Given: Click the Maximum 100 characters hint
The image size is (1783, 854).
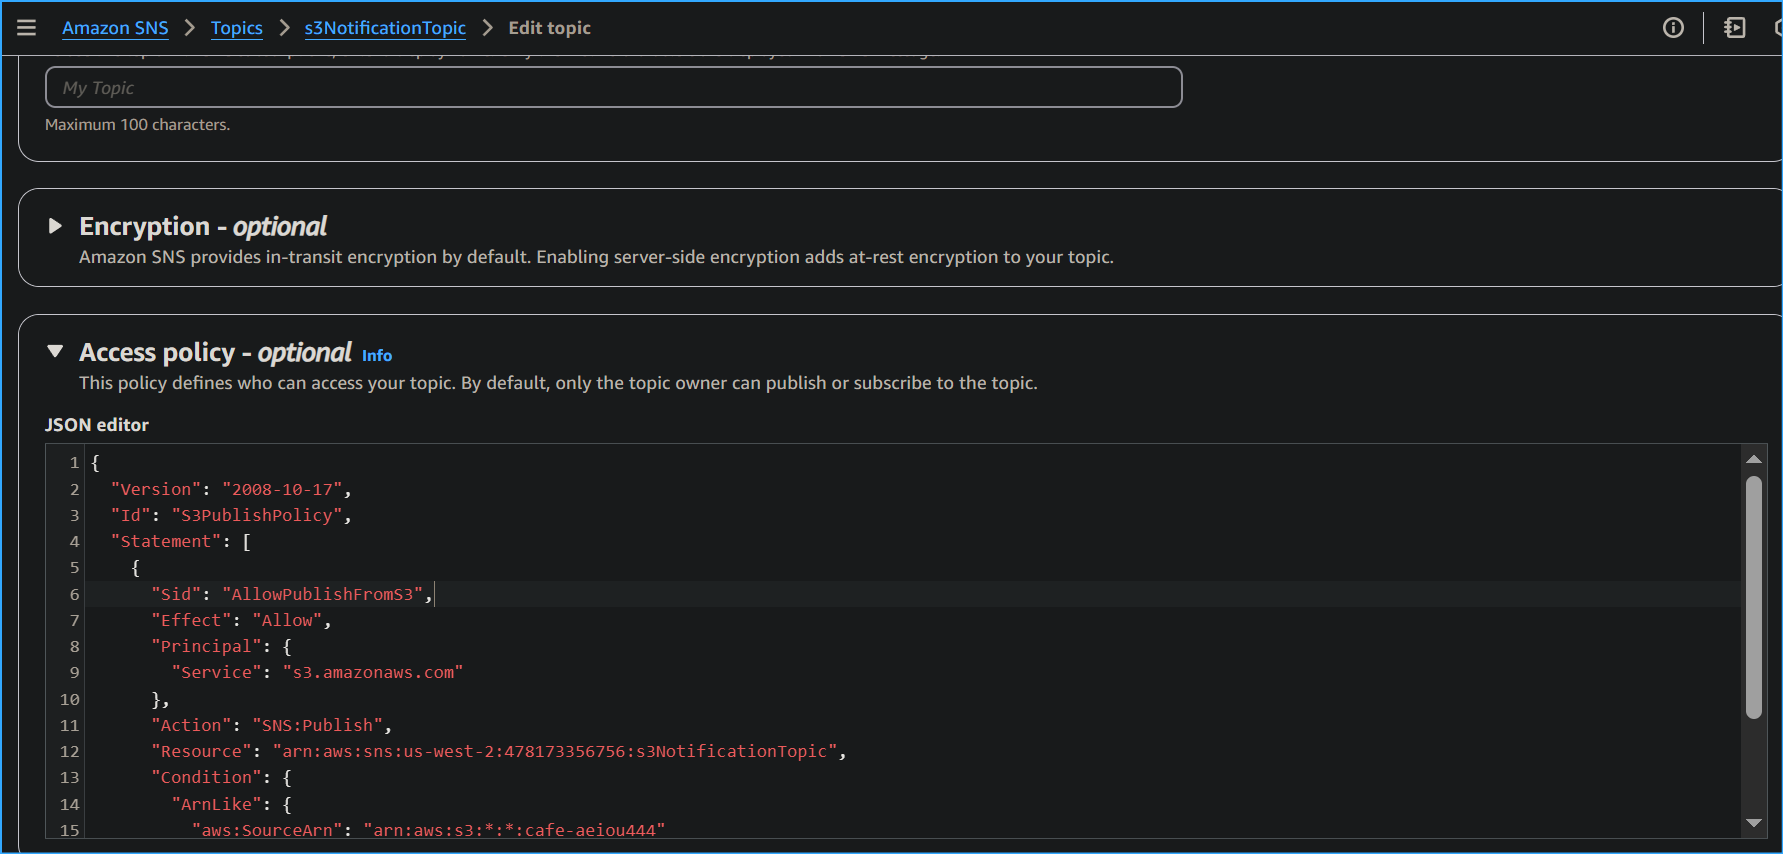Looking at the screenshot, I should 138,125.
